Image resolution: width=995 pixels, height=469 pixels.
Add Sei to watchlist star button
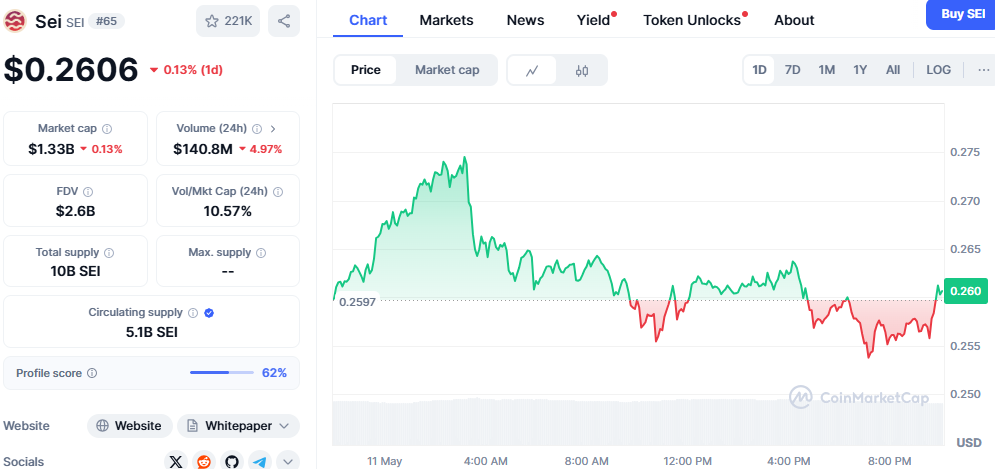pyautogui.click(x=228, y=21)
